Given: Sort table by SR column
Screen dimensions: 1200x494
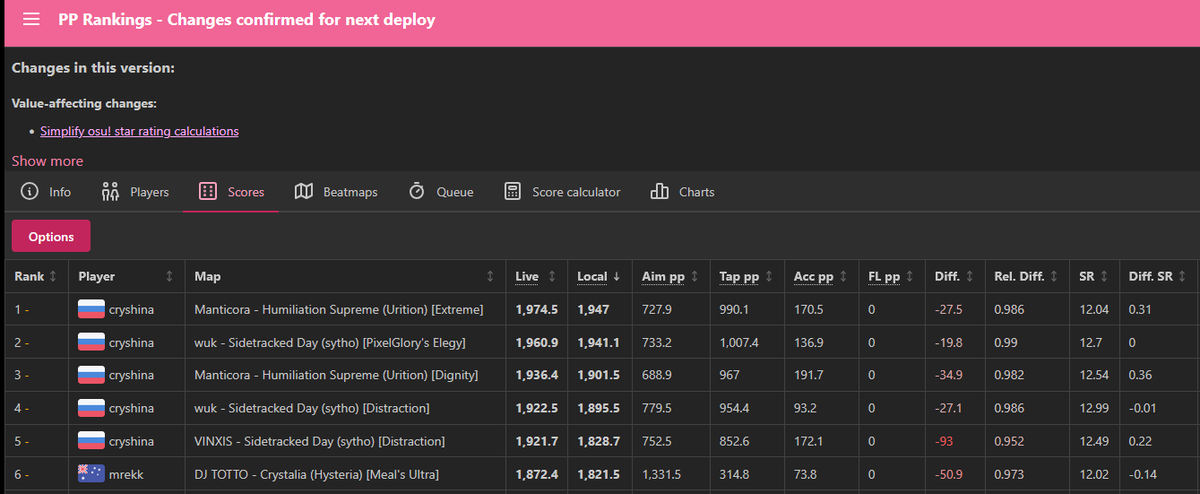Looking at the screenshot, I should tap(1094, 276).
